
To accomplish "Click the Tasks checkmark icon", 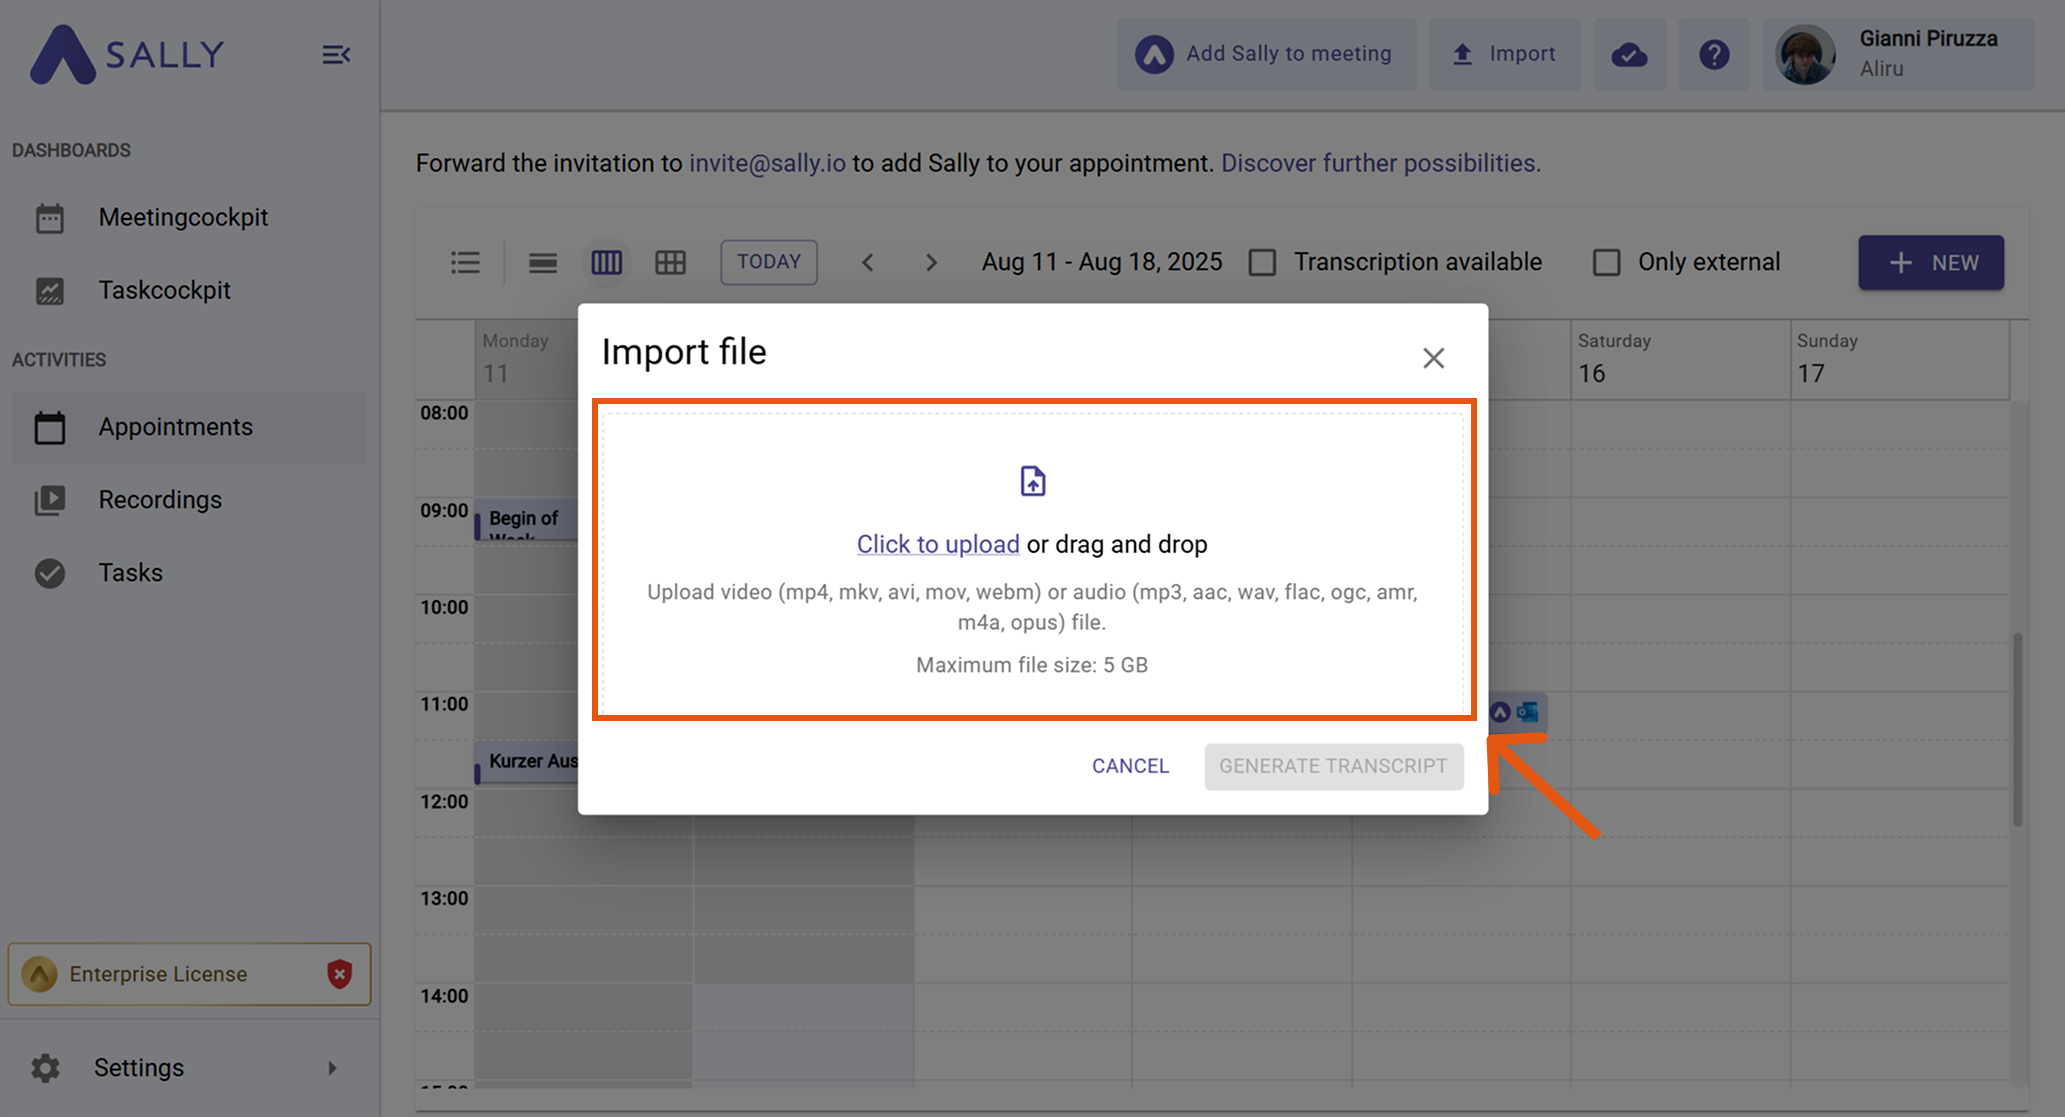I will 50,573.
